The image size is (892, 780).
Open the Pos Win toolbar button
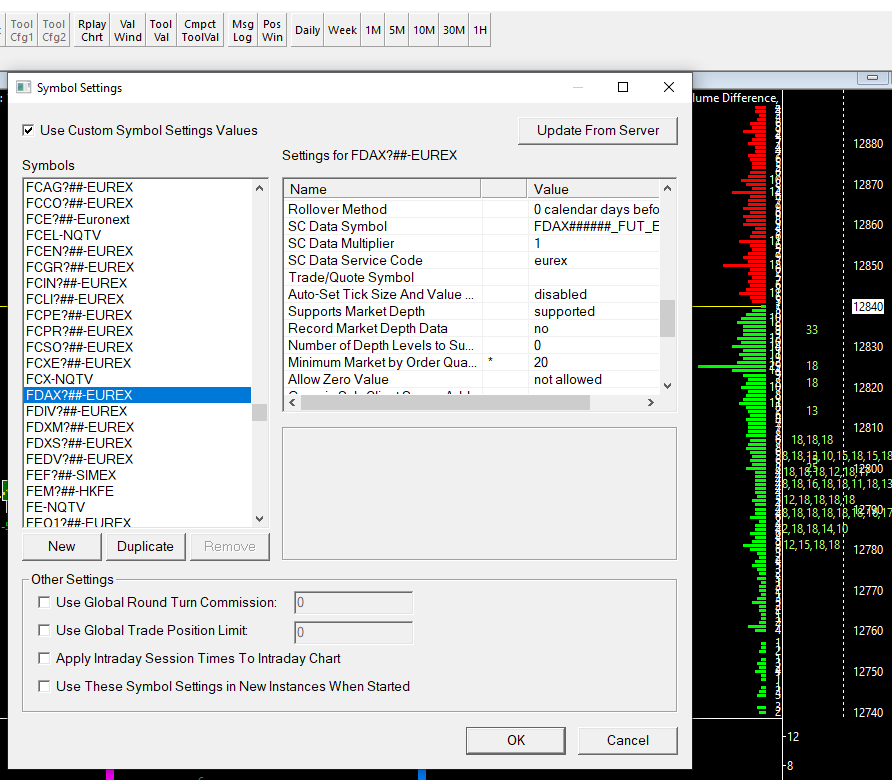[272, 31]
